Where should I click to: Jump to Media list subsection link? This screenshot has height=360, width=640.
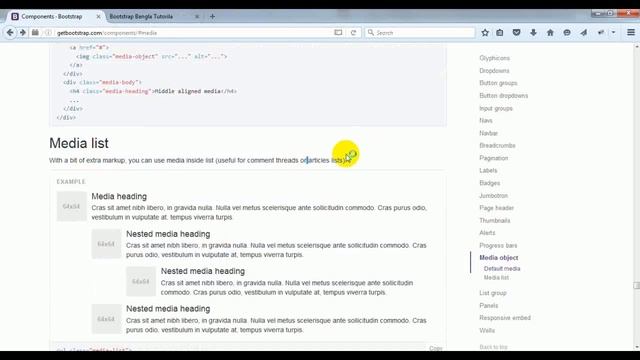pyautogui.click(x=496, y=278)
